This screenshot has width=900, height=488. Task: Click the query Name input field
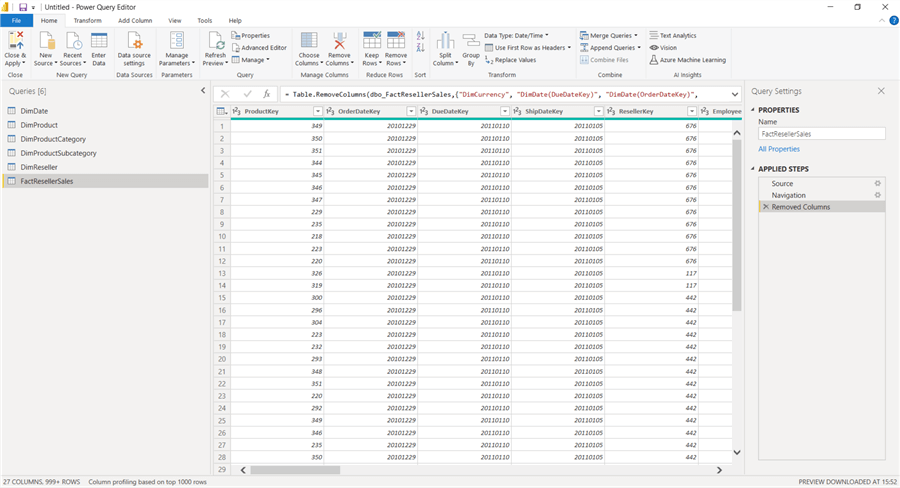pos(822,134)
